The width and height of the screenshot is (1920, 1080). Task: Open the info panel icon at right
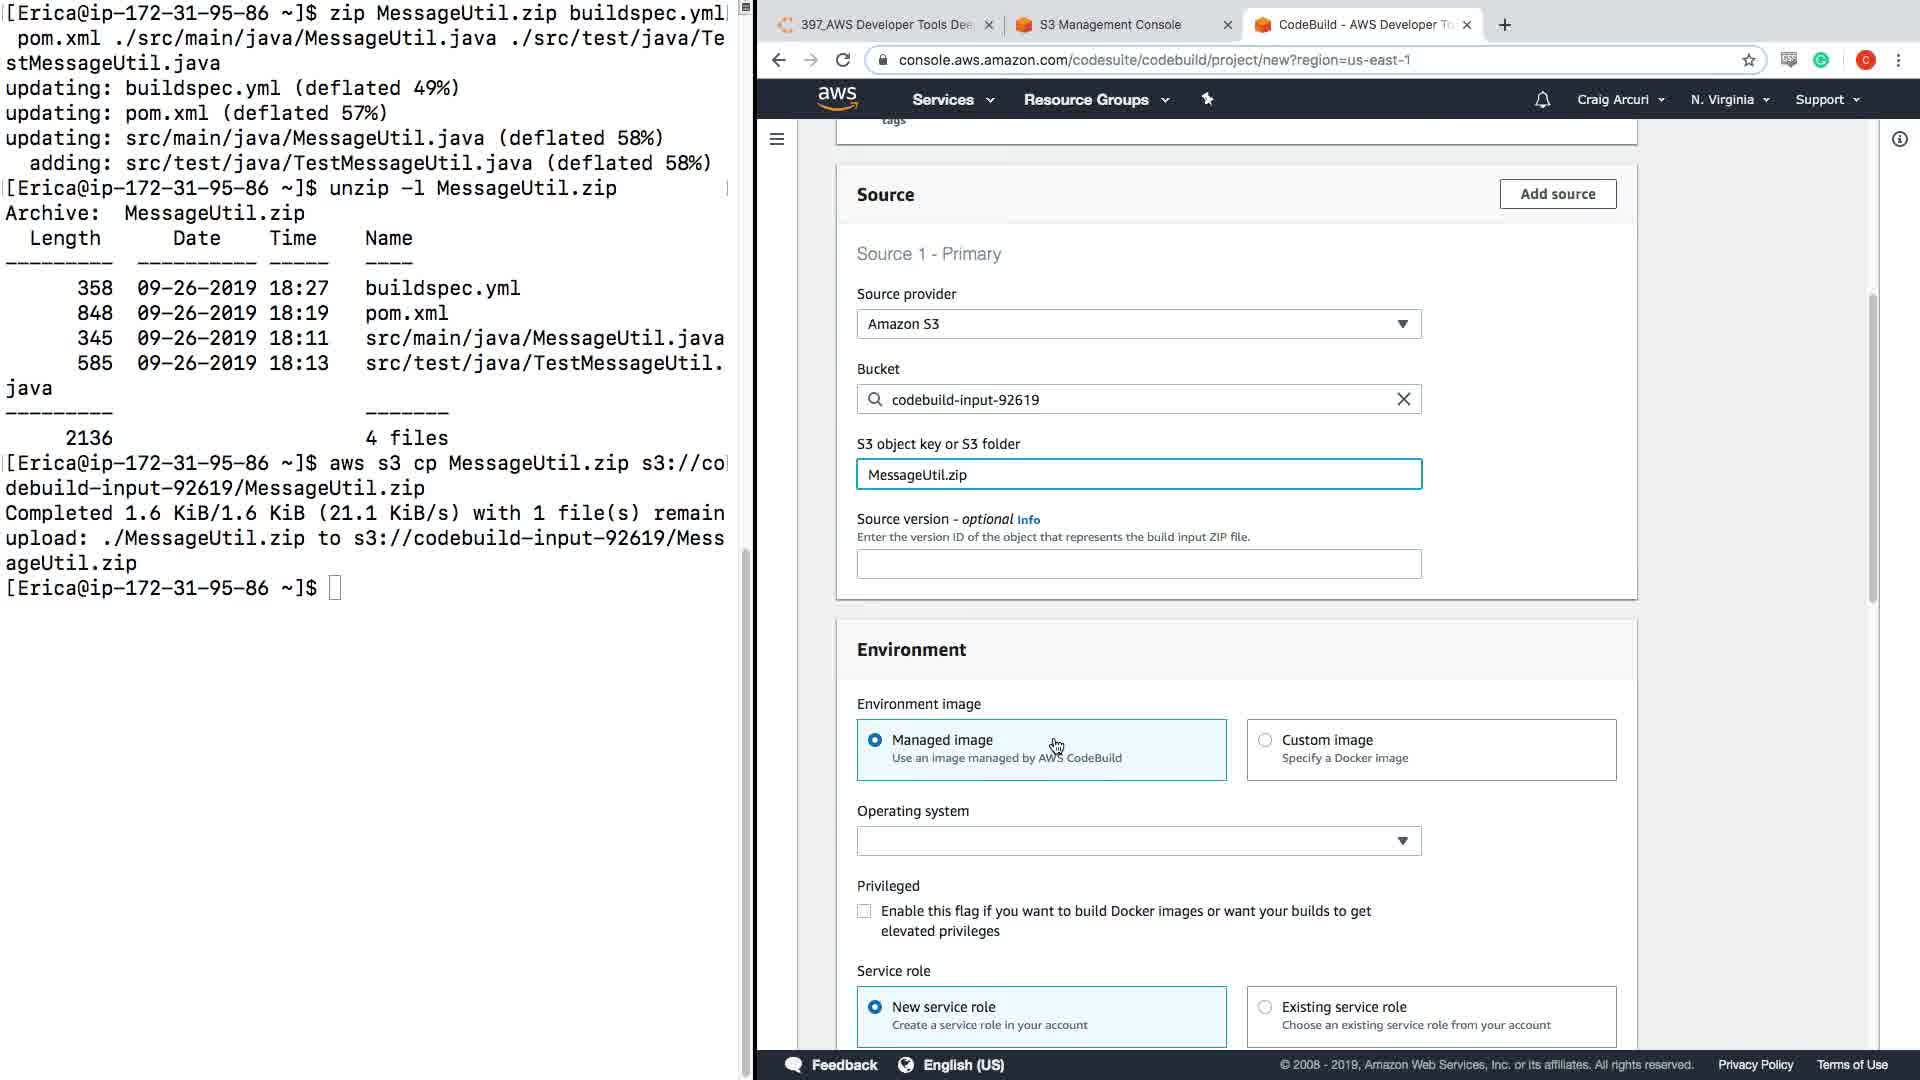(x=1899, y=139)
